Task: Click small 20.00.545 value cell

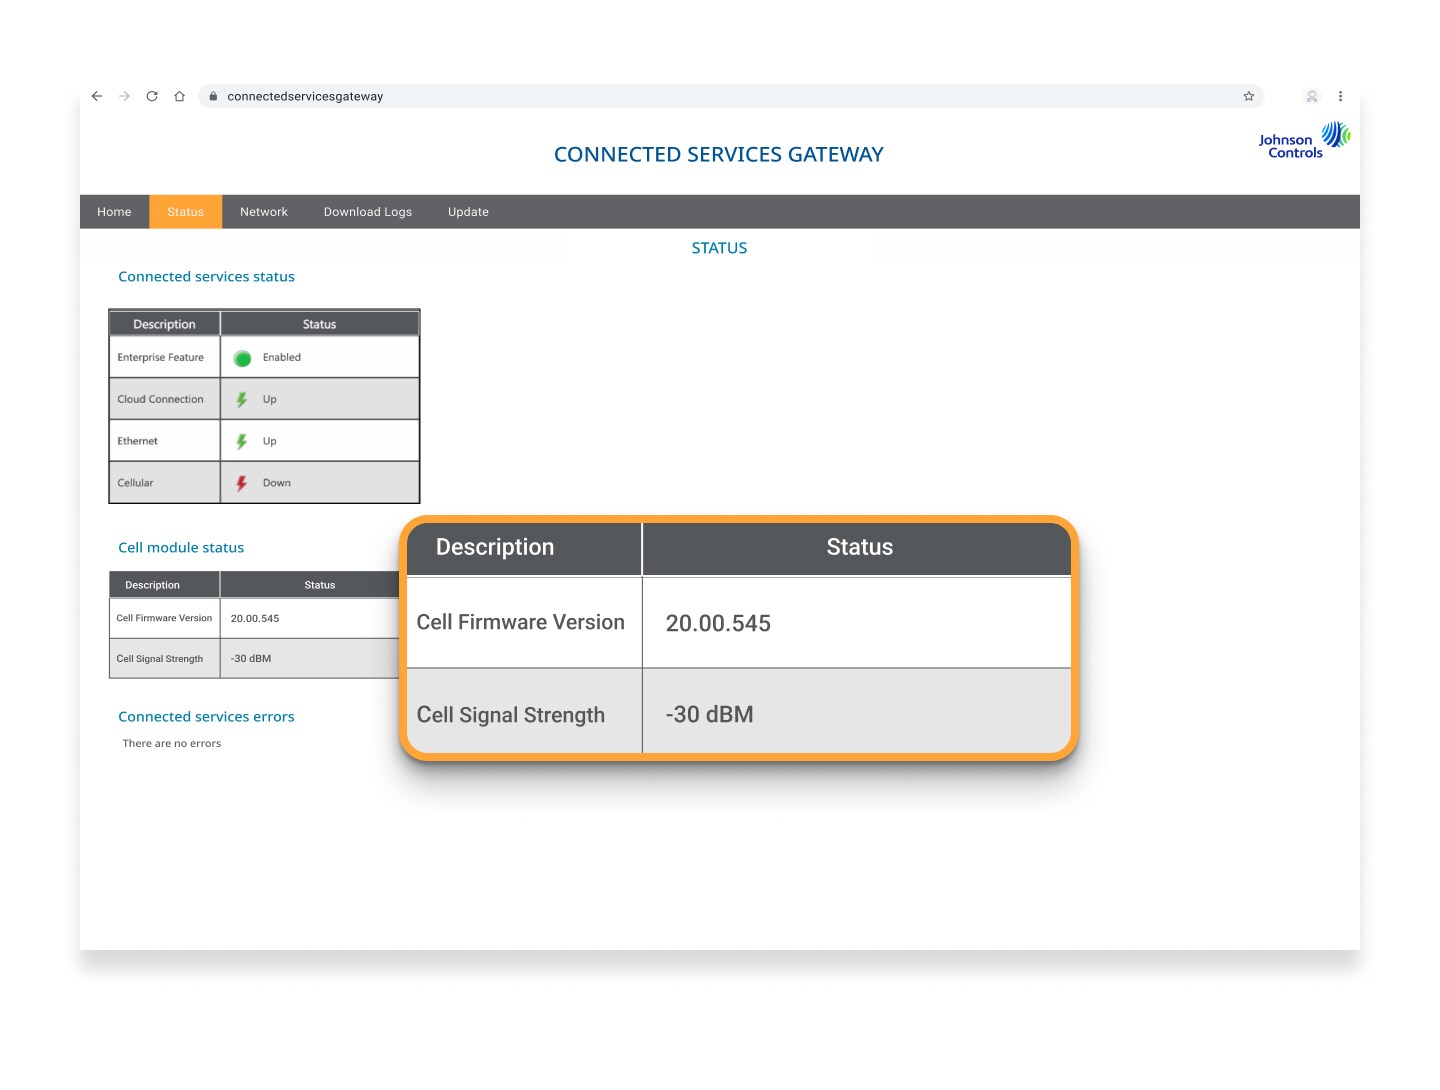Action: pyautogui.click(x=310, y=618)
